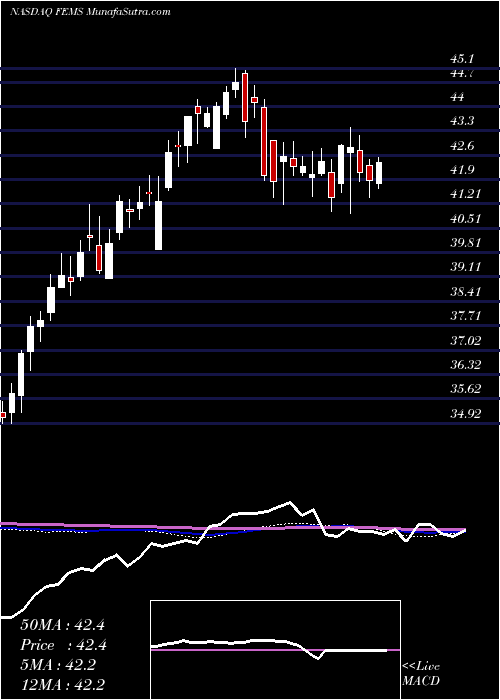Viewport: 500px width, 700px height.
Task: Click the 36.32 price axis label
Action: 465,365
